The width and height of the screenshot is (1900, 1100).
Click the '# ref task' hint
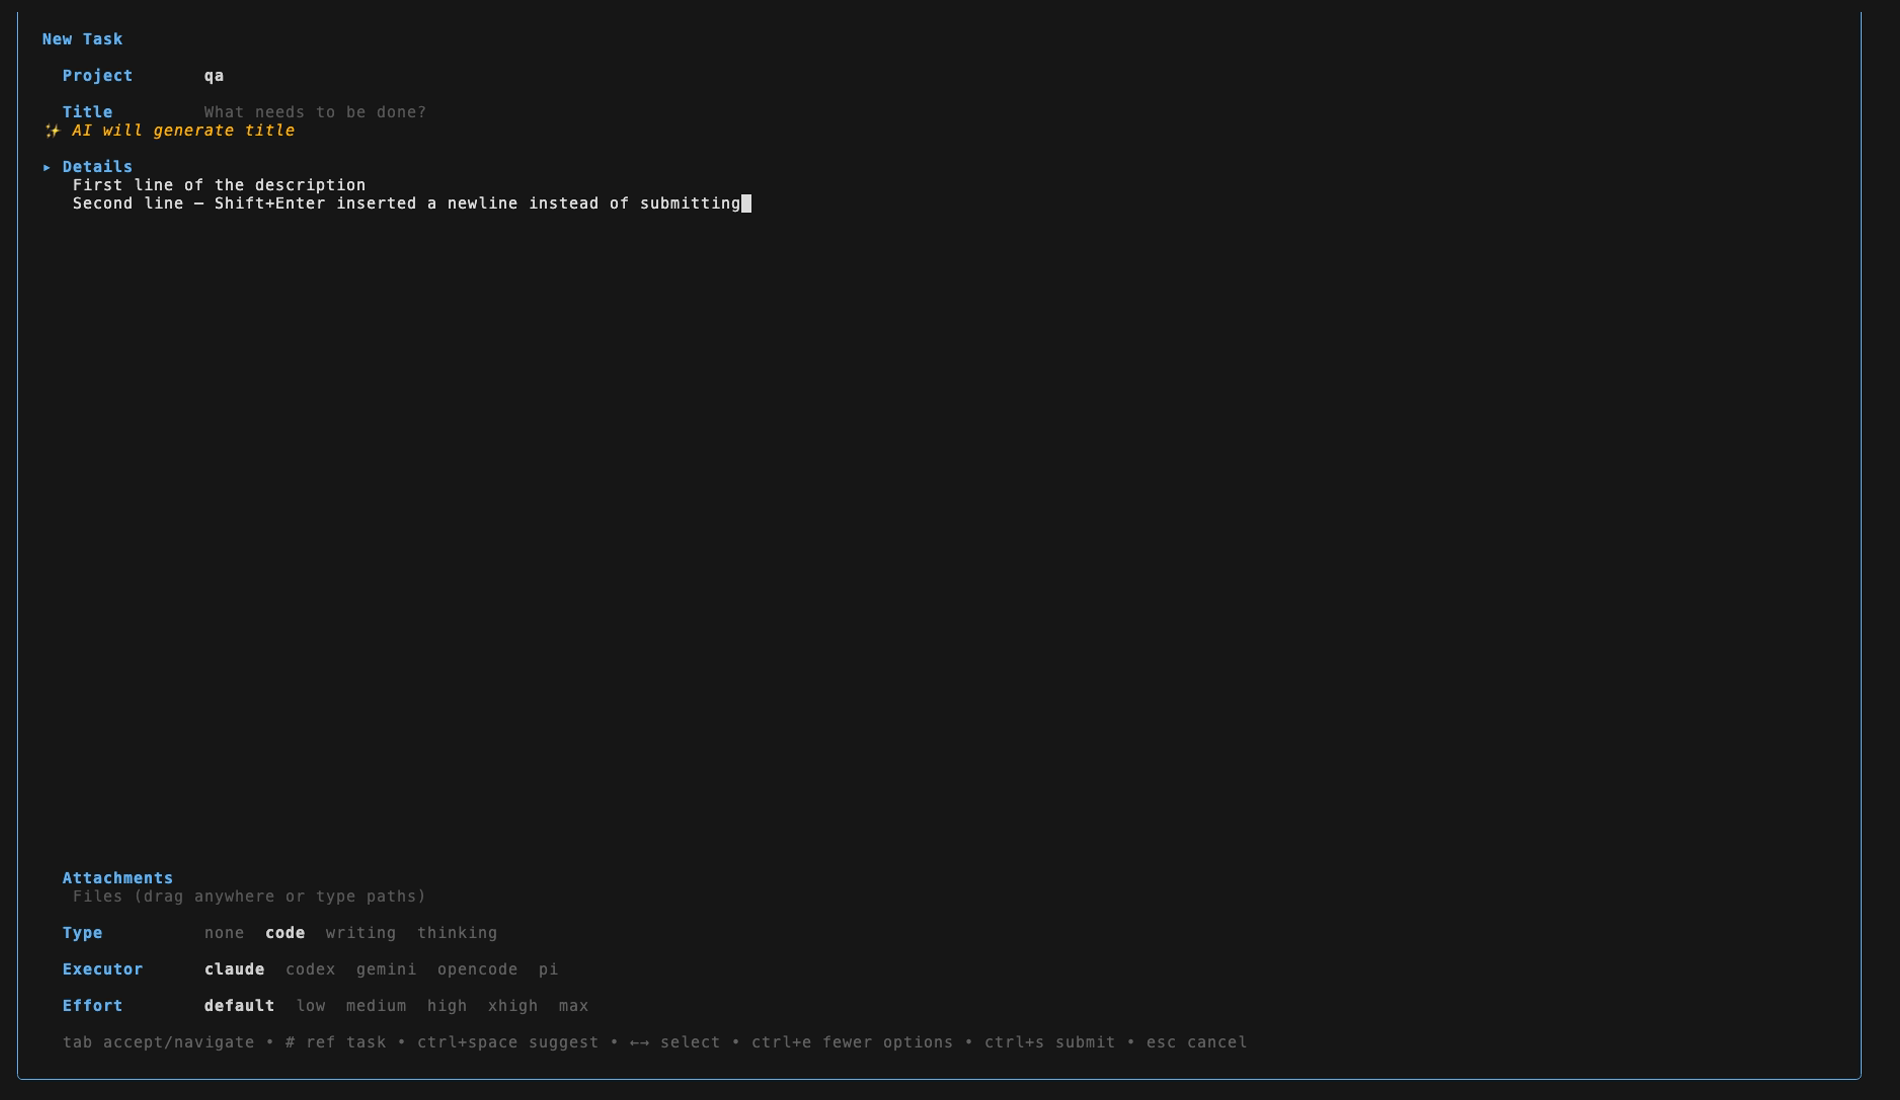click(x=335, y=1042)
